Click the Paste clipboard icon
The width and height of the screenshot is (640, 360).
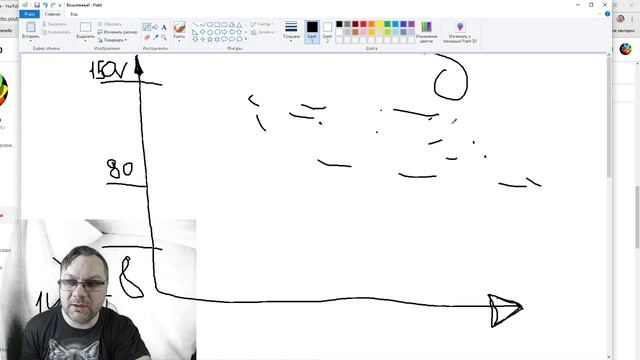[31, 27]
